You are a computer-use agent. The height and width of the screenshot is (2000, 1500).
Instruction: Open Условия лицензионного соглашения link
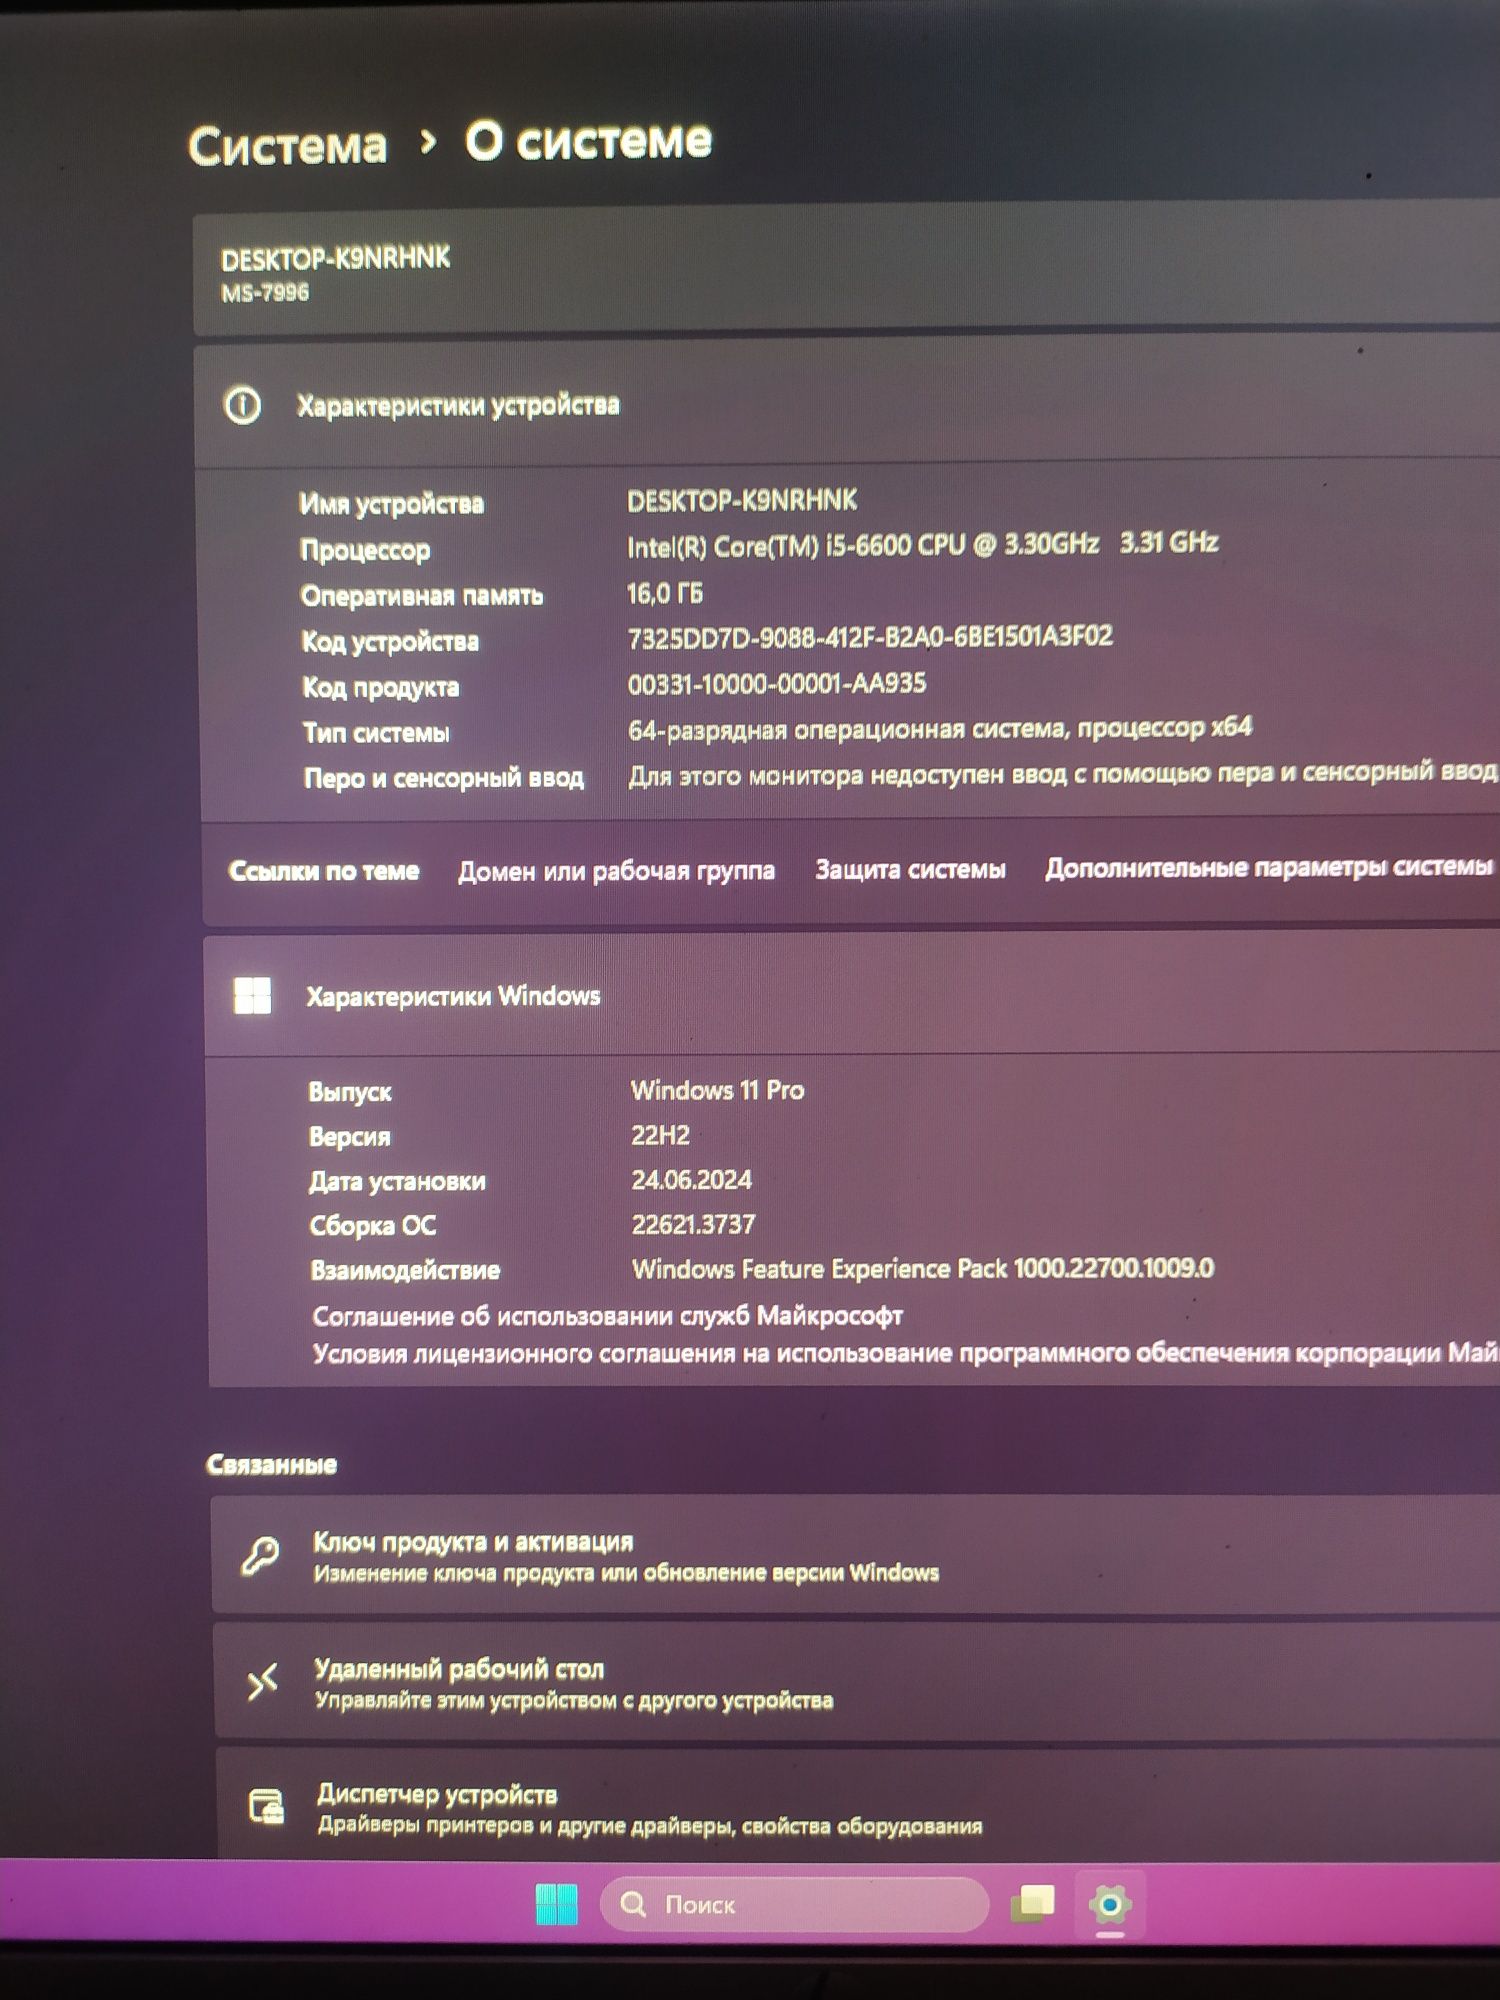[x=905, y=1354]
